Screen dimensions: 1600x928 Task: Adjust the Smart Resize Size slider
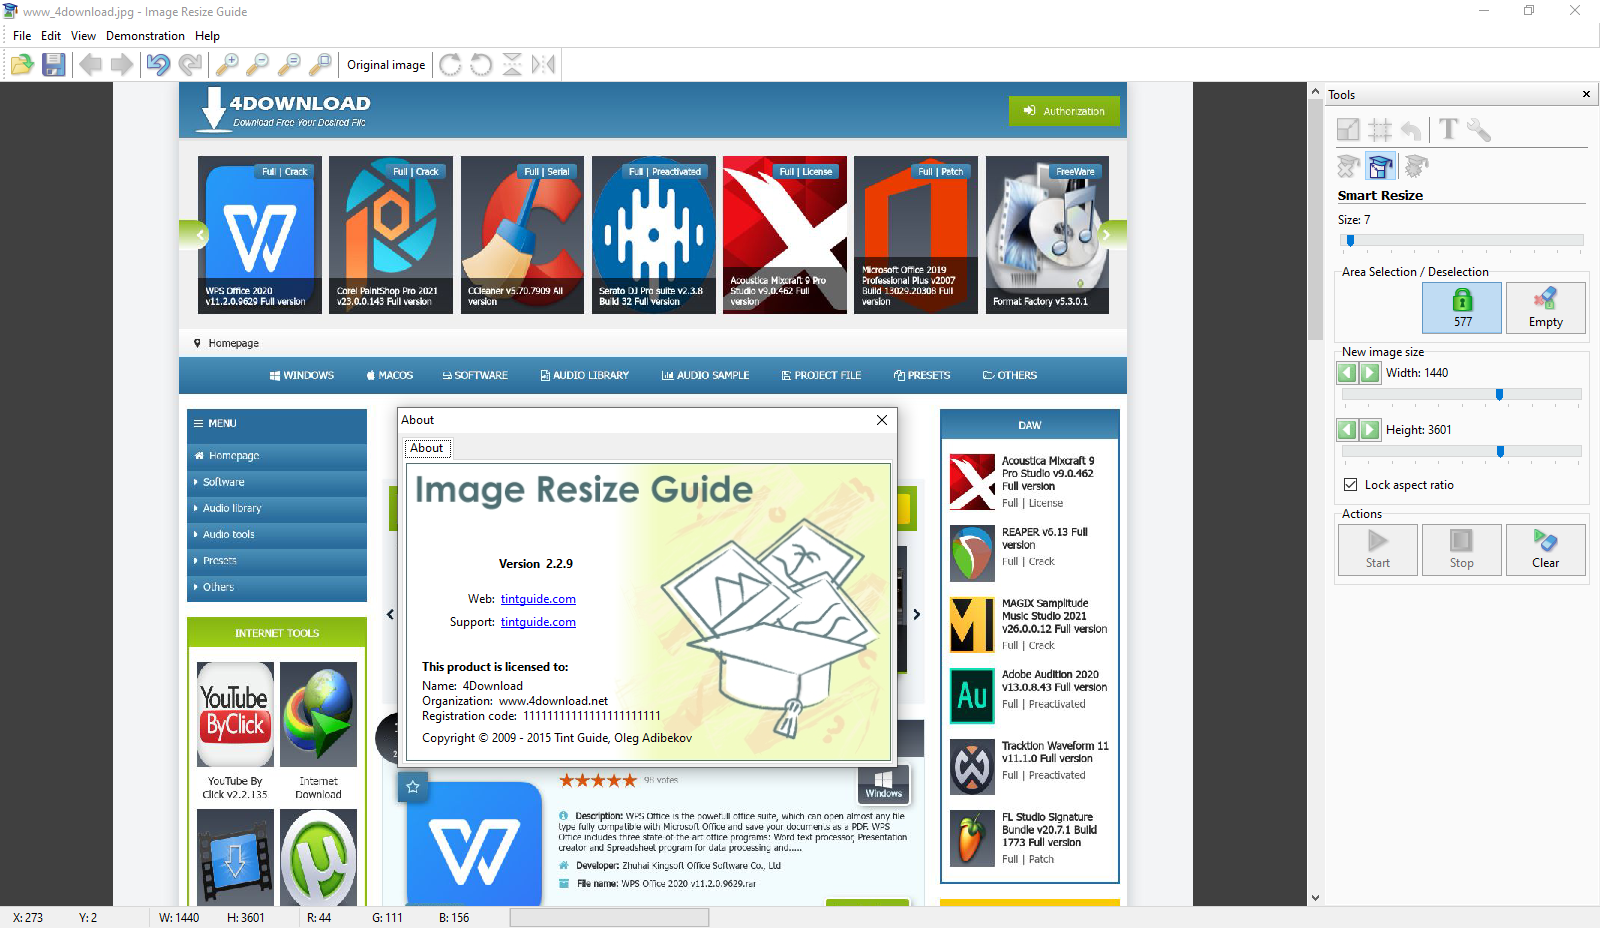click(x=1462, y=240)
